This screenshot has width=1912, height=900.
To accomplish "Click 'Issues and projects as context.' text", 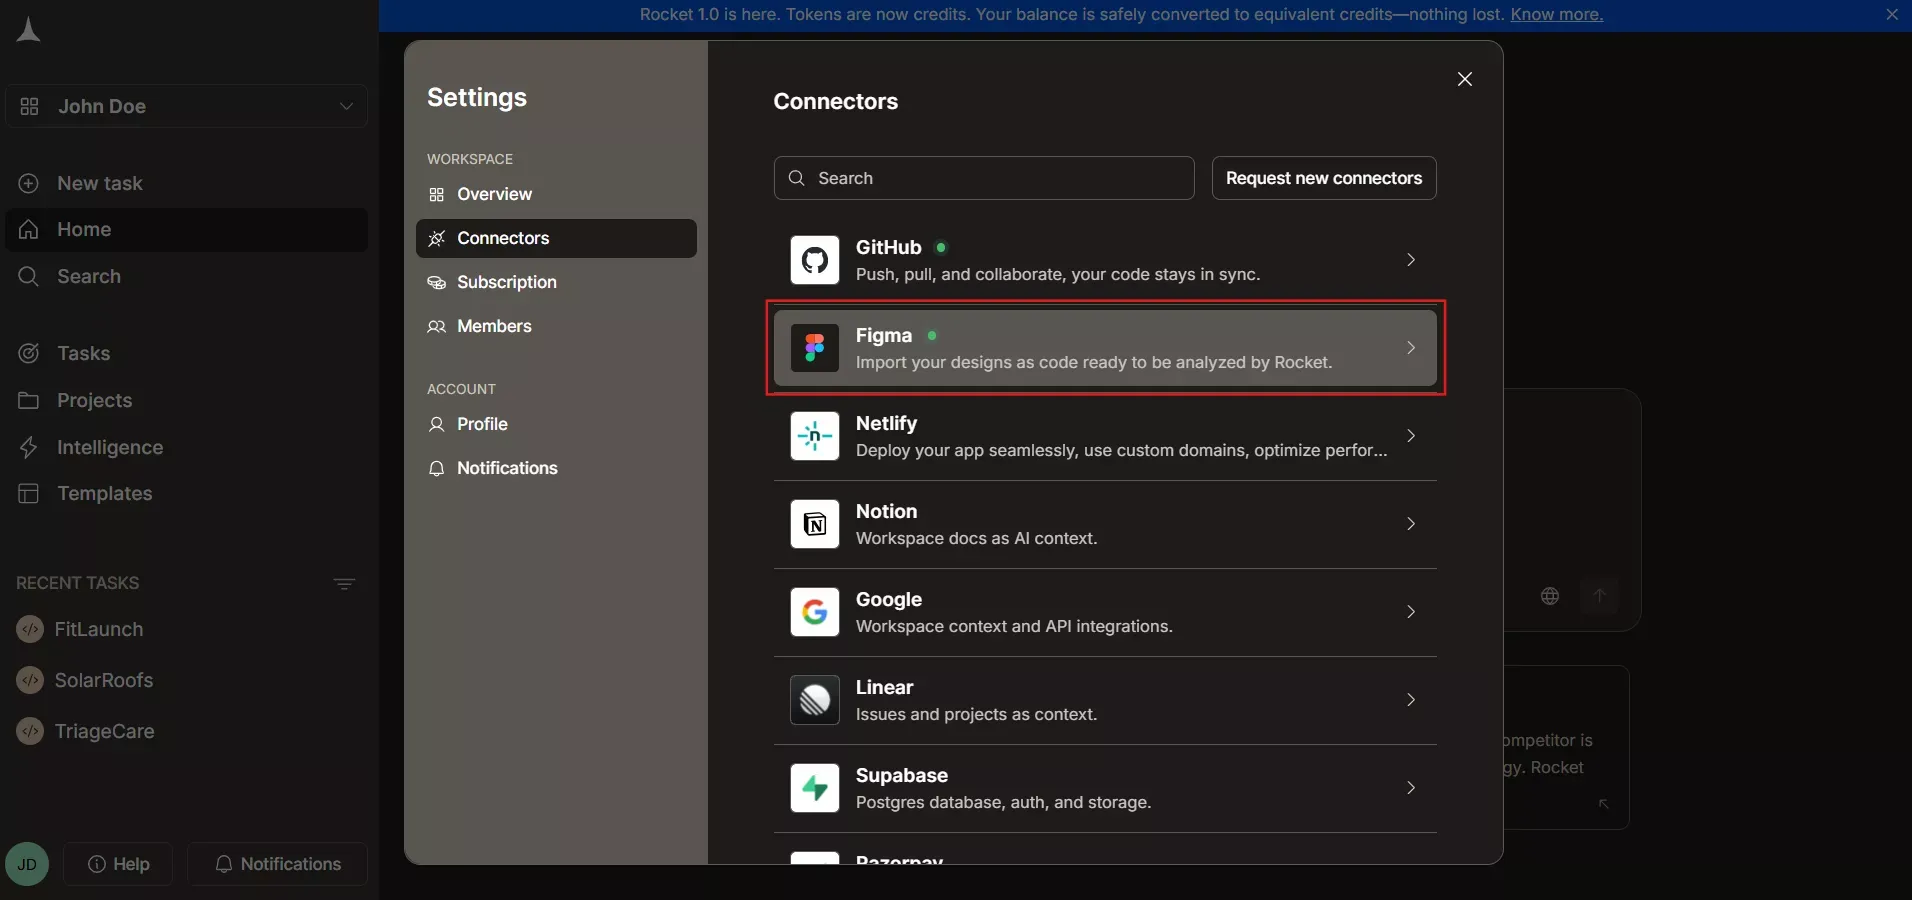I will click(x=977, y=714).
